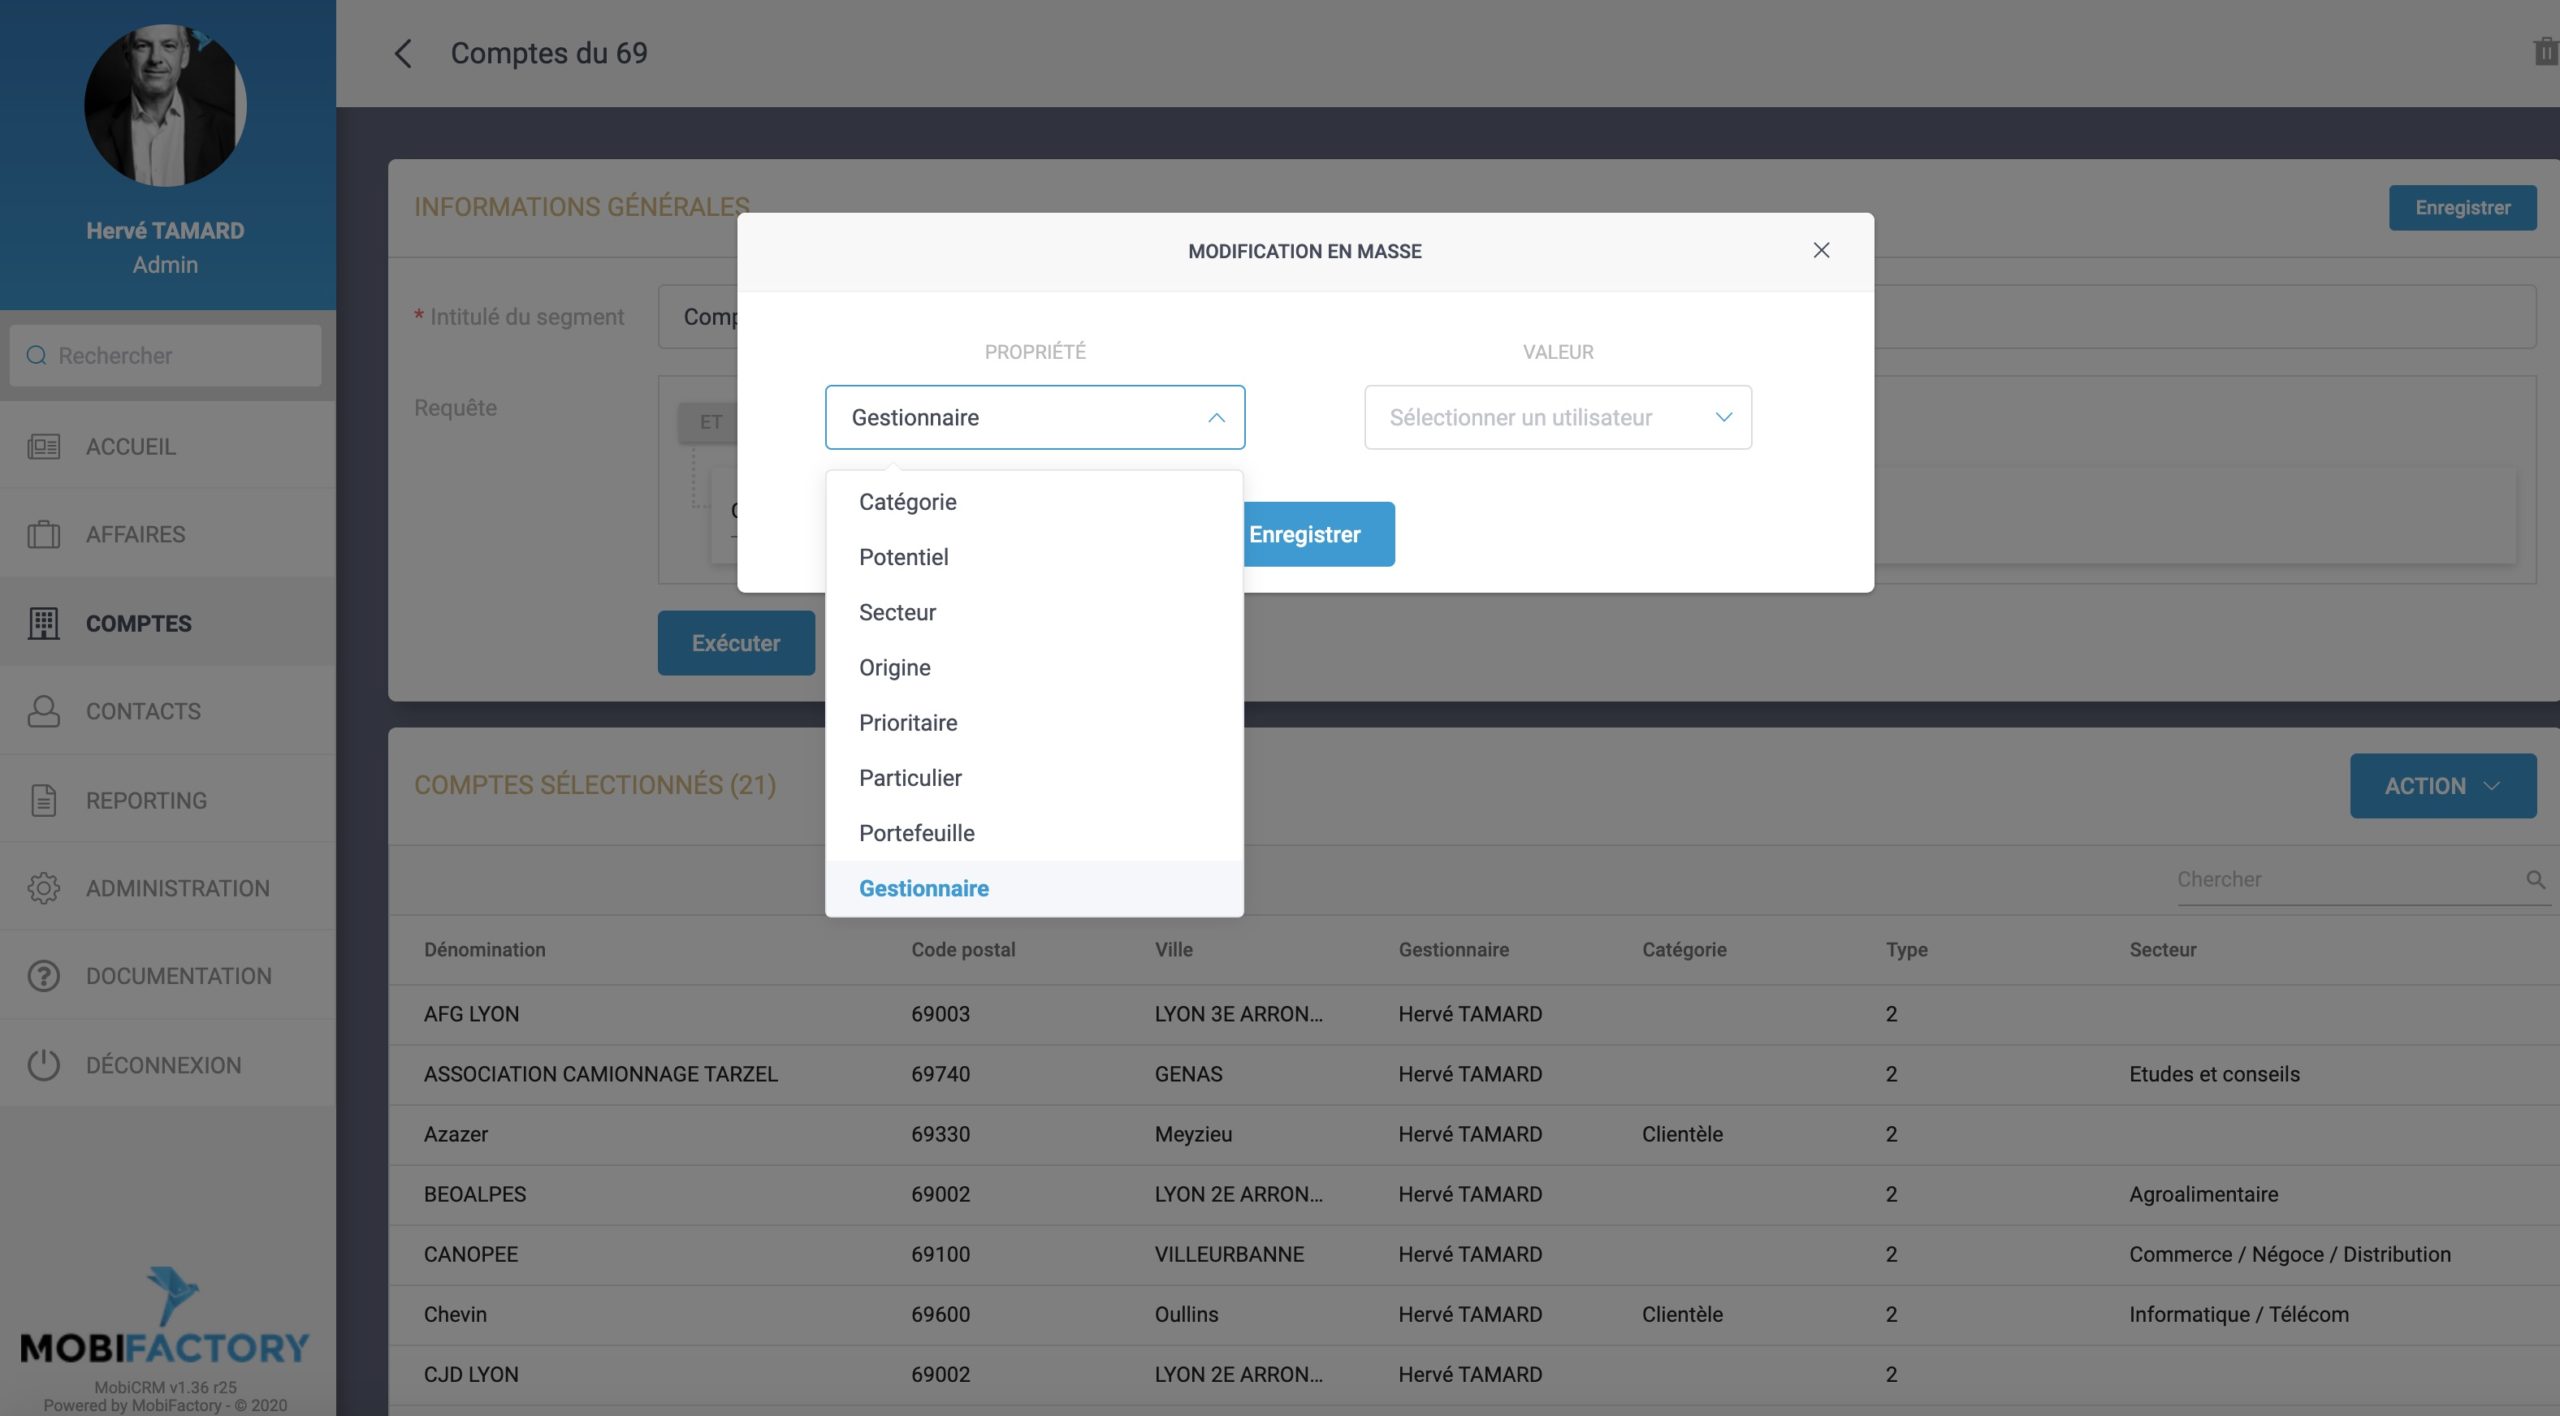The image size is (2560, 1416).
Task: Choose Portefeuille in the property list
Action: [x=916, y=833]
